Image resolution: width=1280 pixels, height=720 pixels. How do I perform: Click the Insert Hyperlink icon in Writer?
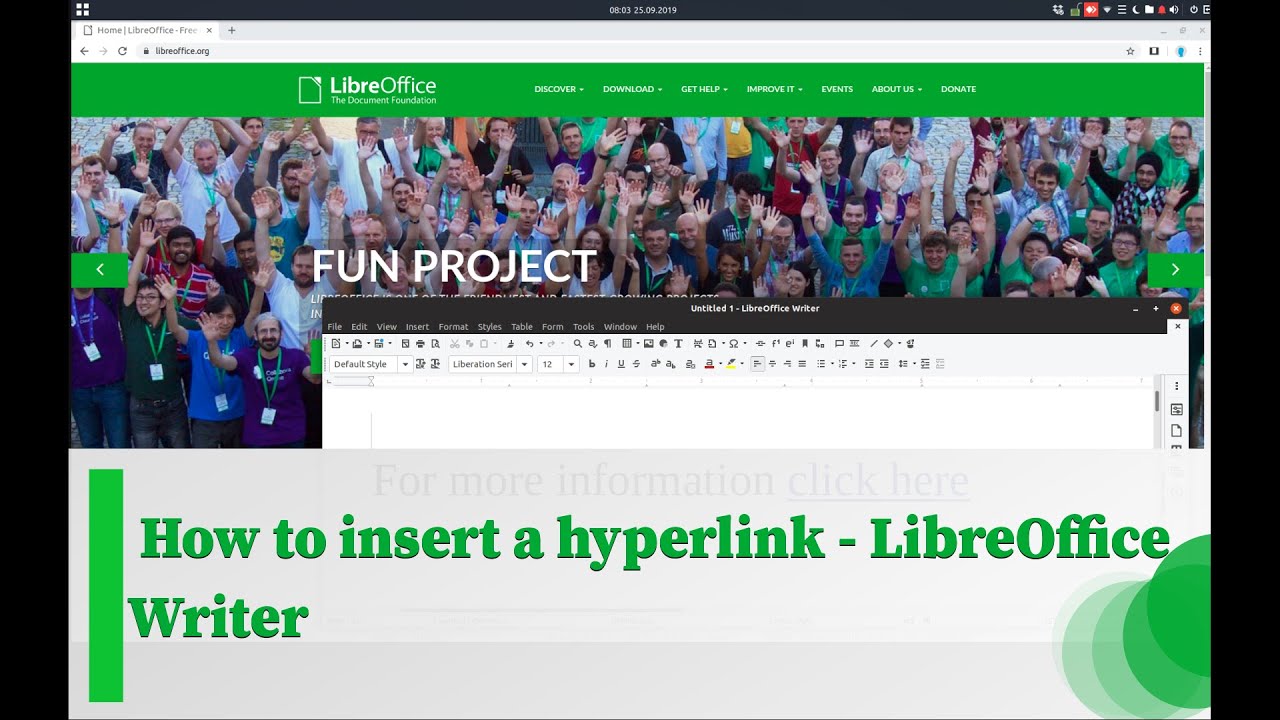click(760, 343)
